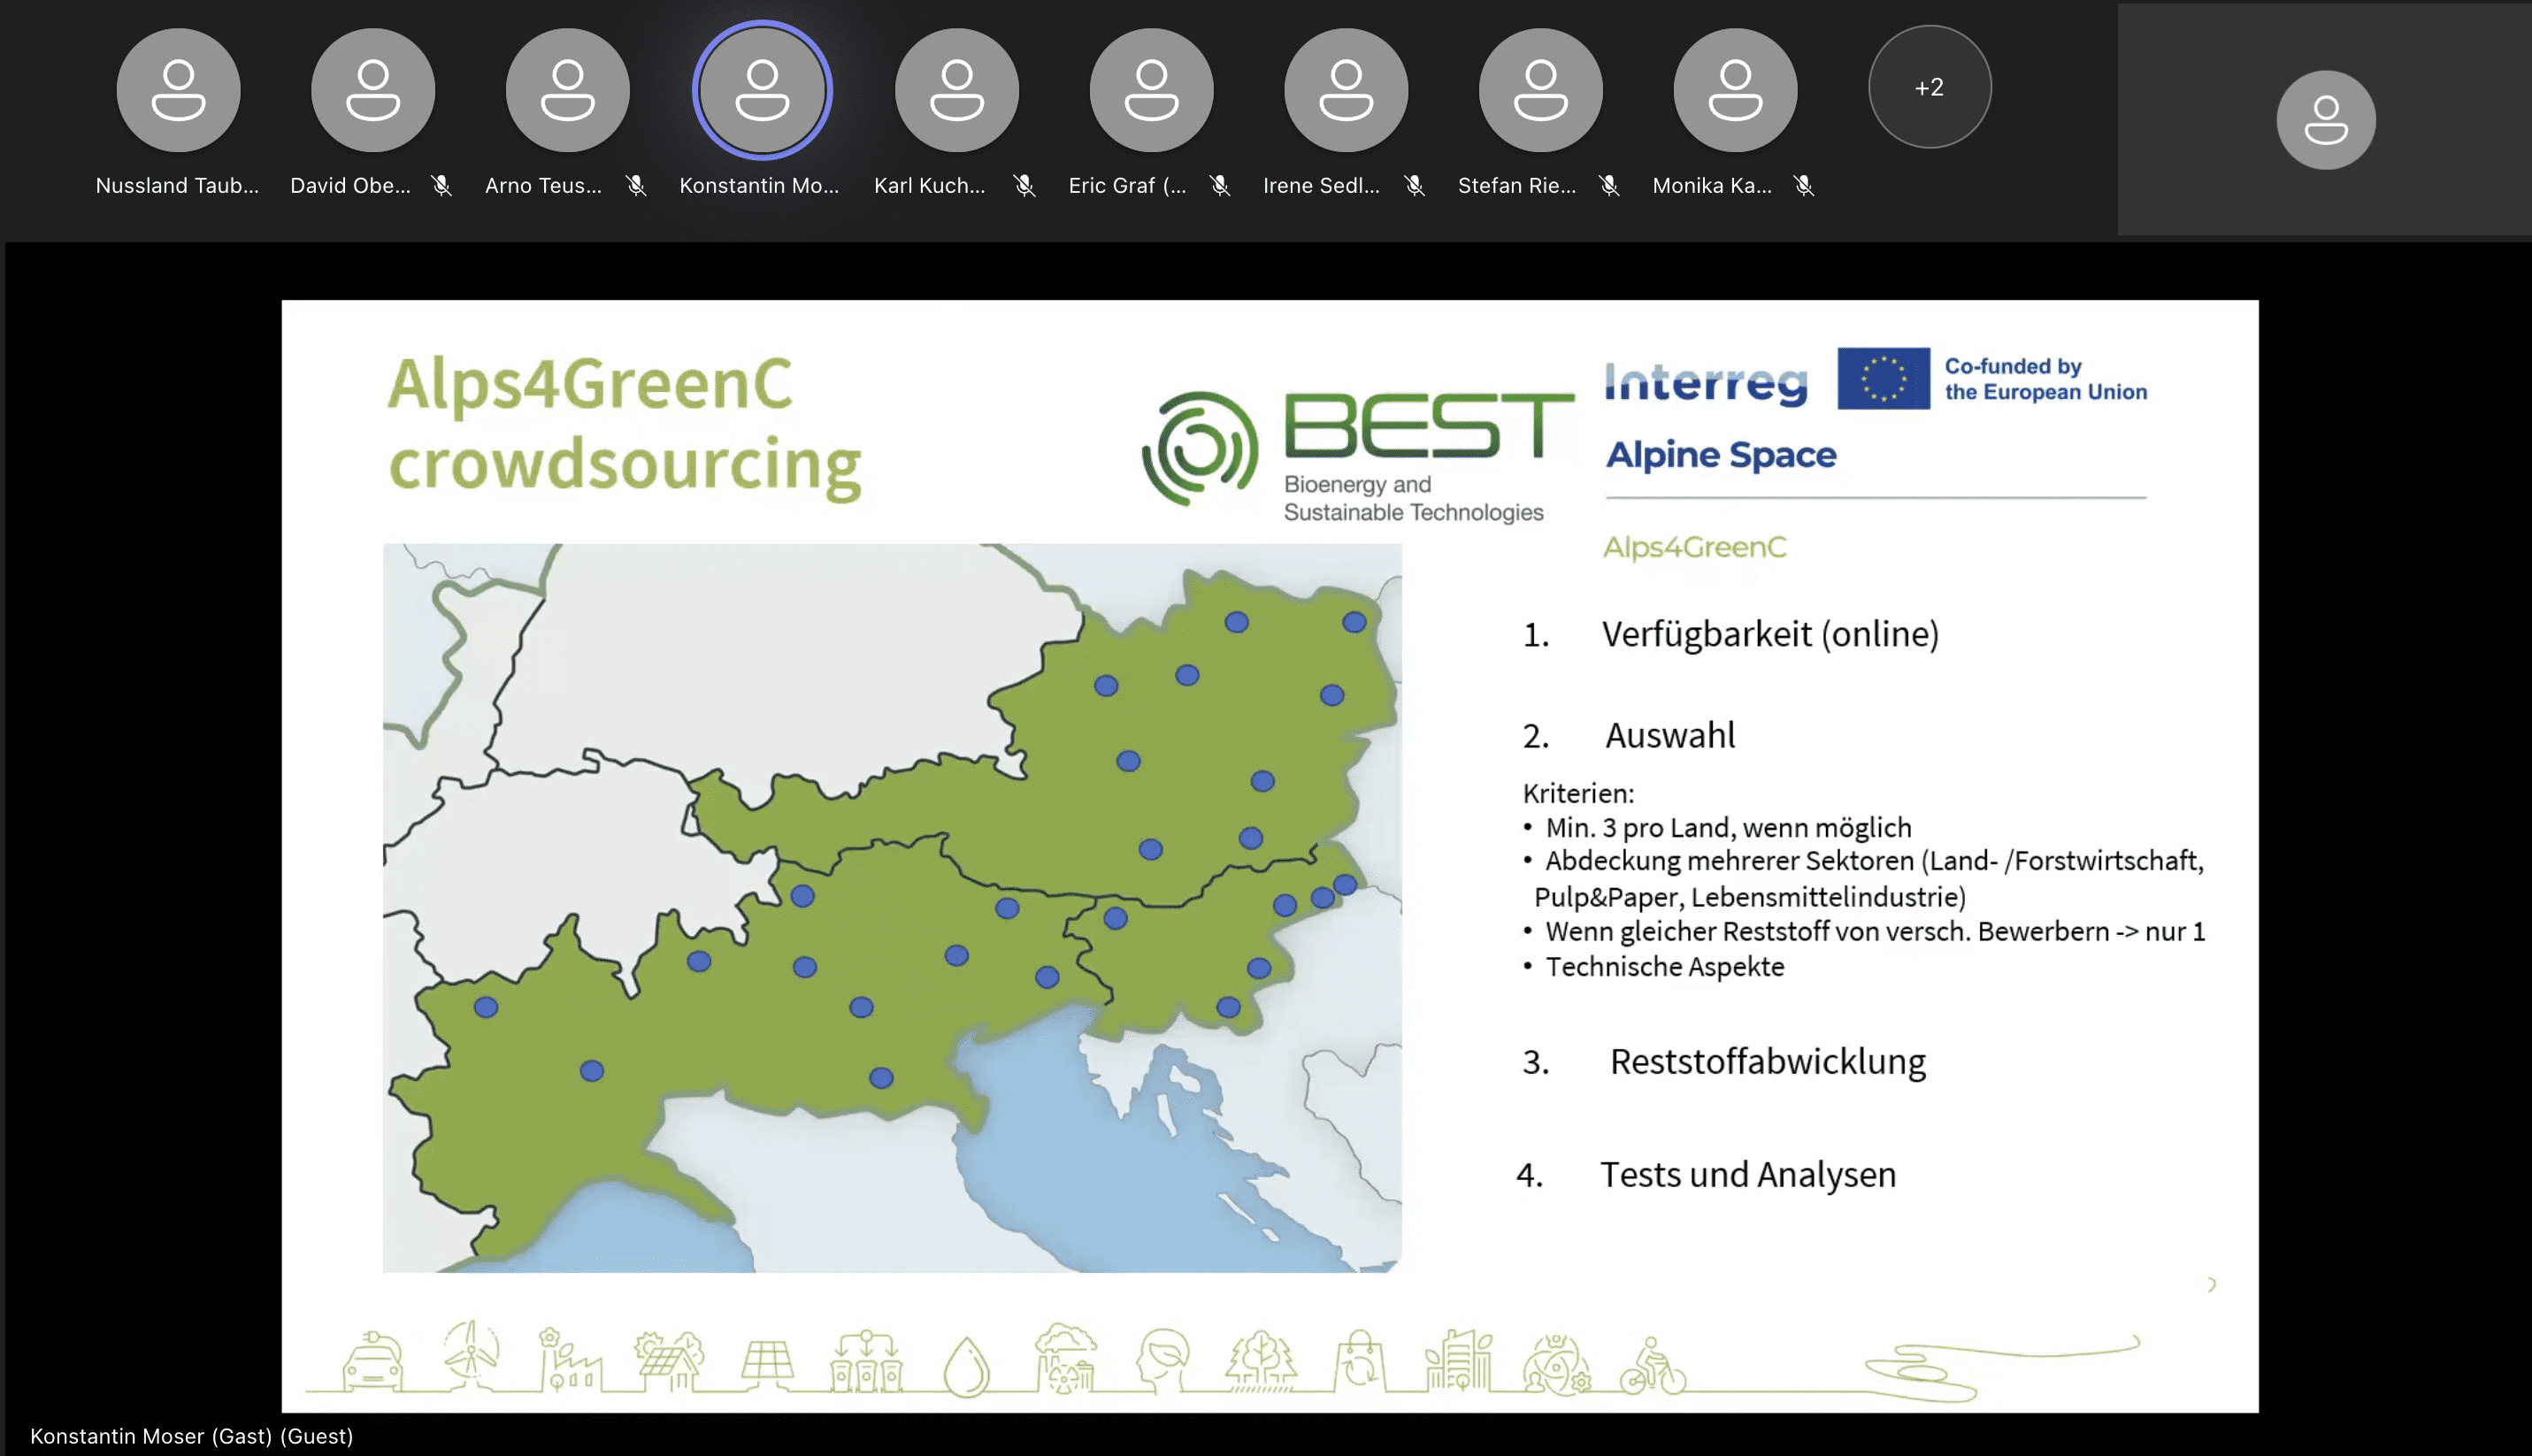Click the water drop icon in slide footer

tap(966, 1365)
